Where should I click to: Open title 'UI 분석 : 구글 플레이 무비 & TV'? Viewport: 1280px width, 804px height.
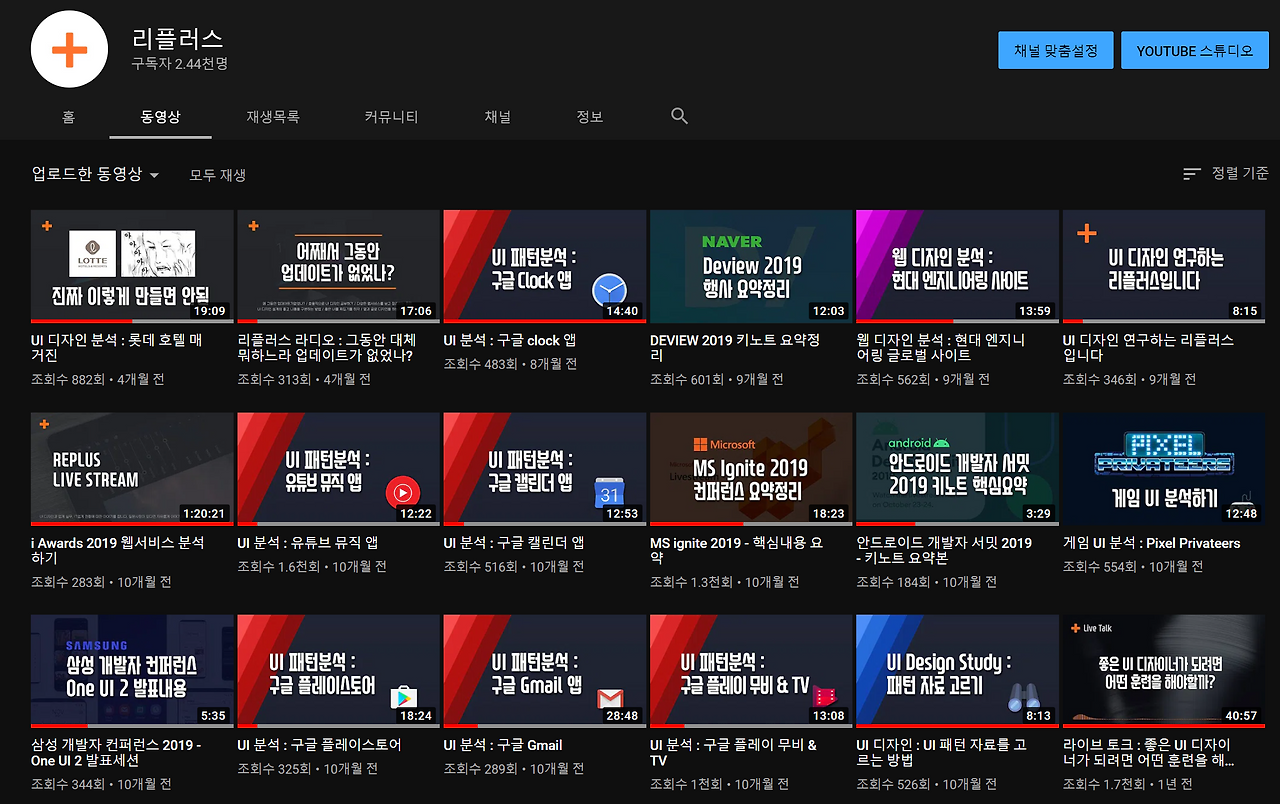coord(733,753)
